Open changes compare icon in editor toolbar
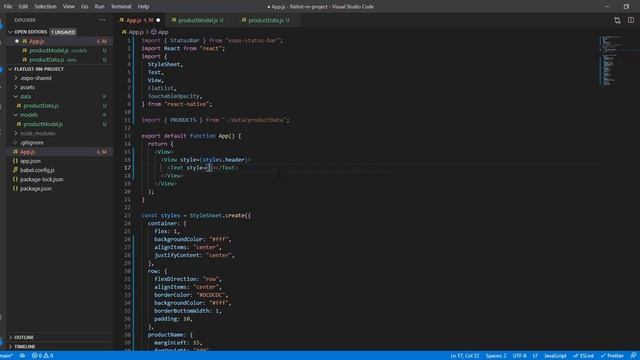Image resolution: width=640 pixels, height=360 pixels. coord(617,20)
